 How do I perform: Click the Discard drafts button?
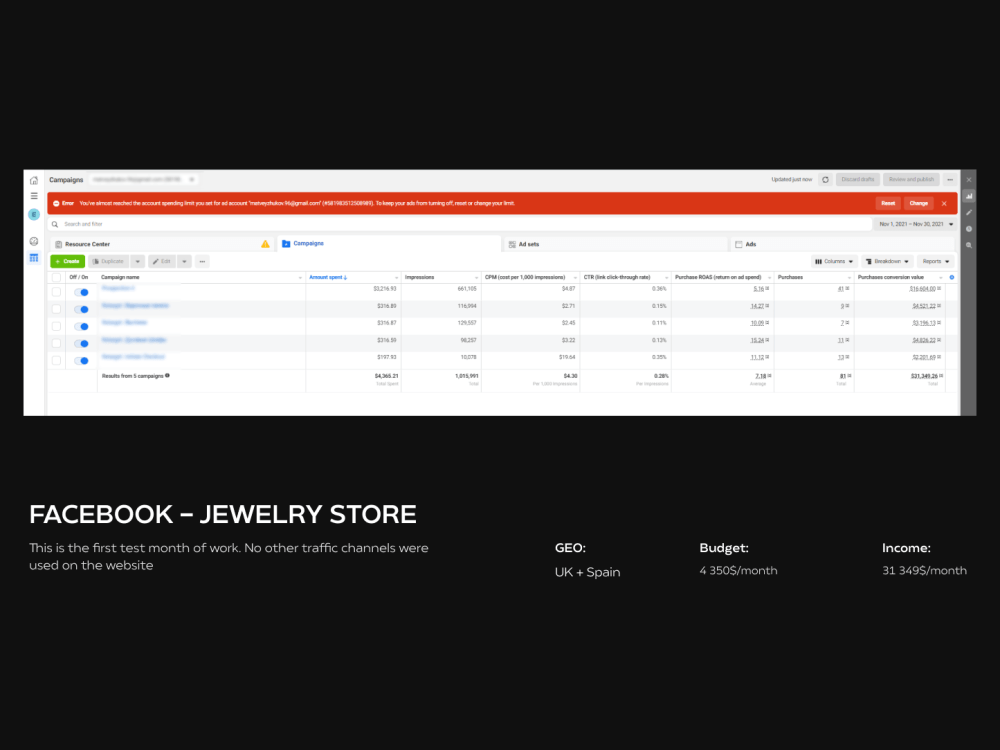[x=858, y=180]
